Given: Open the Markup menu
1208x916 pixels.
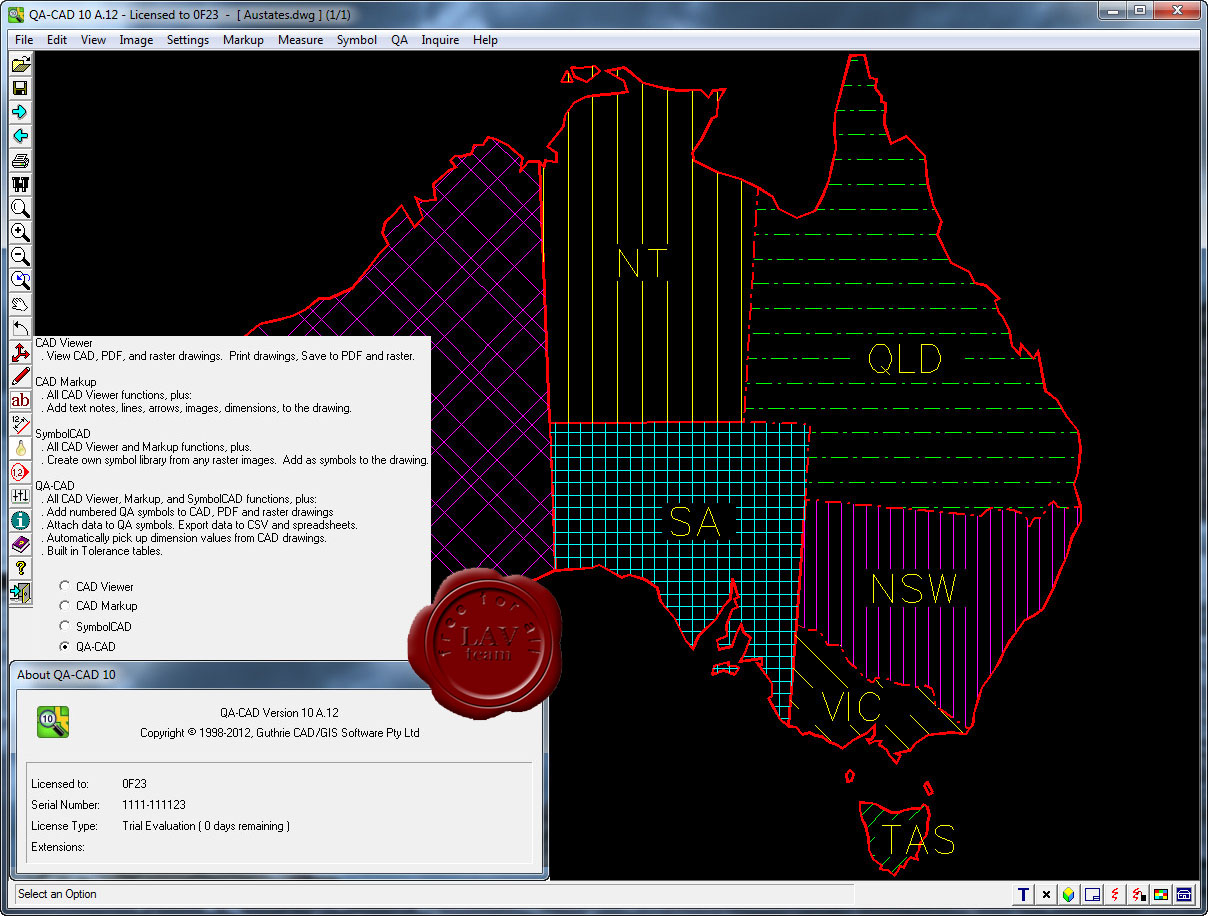Looking at the screenshot, I should [243, 40].
